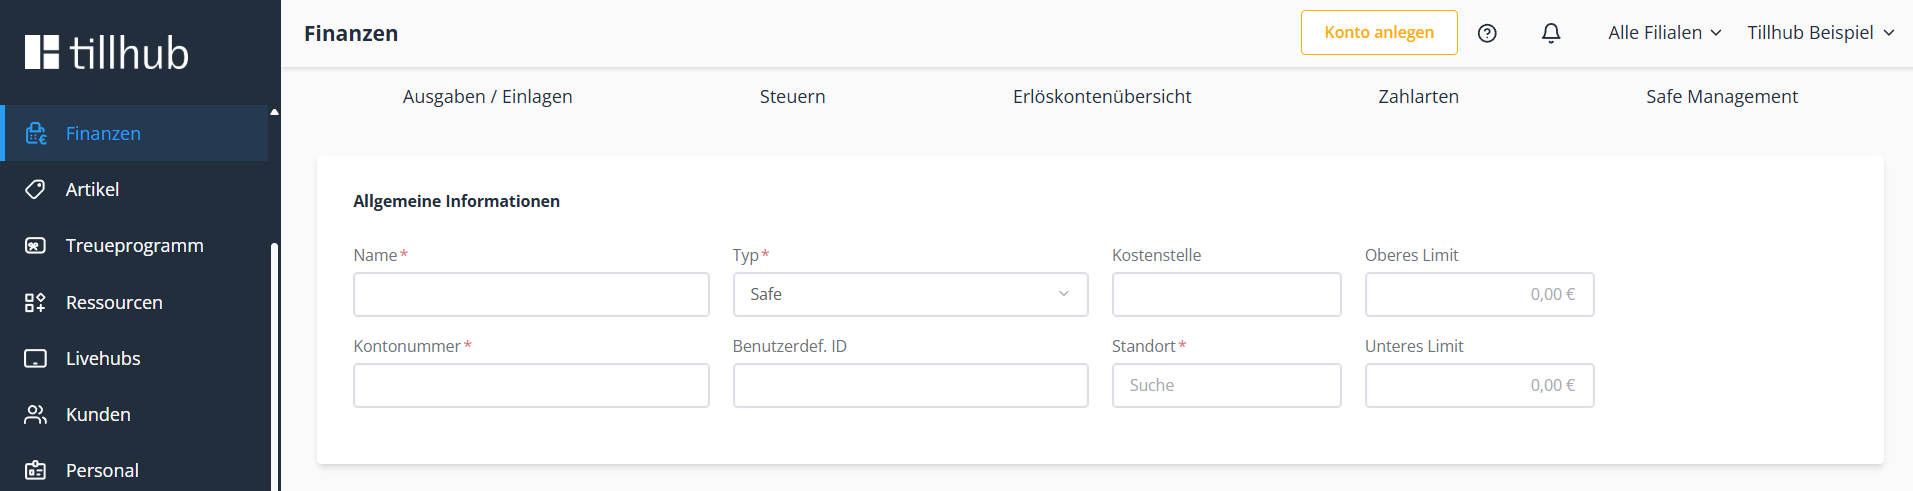Click the Kunden people icon
This screenshot has height=491, width=1913.
[x=36, y=415]
